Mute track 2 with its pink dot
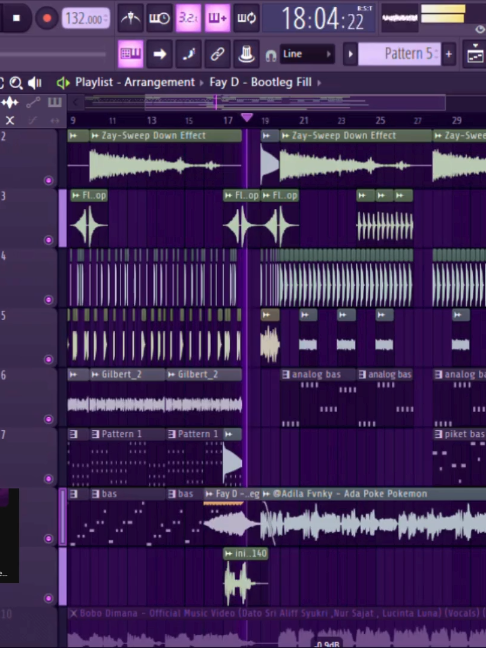This screenshot has width=486, height=648. pyautogui.click(x=48, y=180)
